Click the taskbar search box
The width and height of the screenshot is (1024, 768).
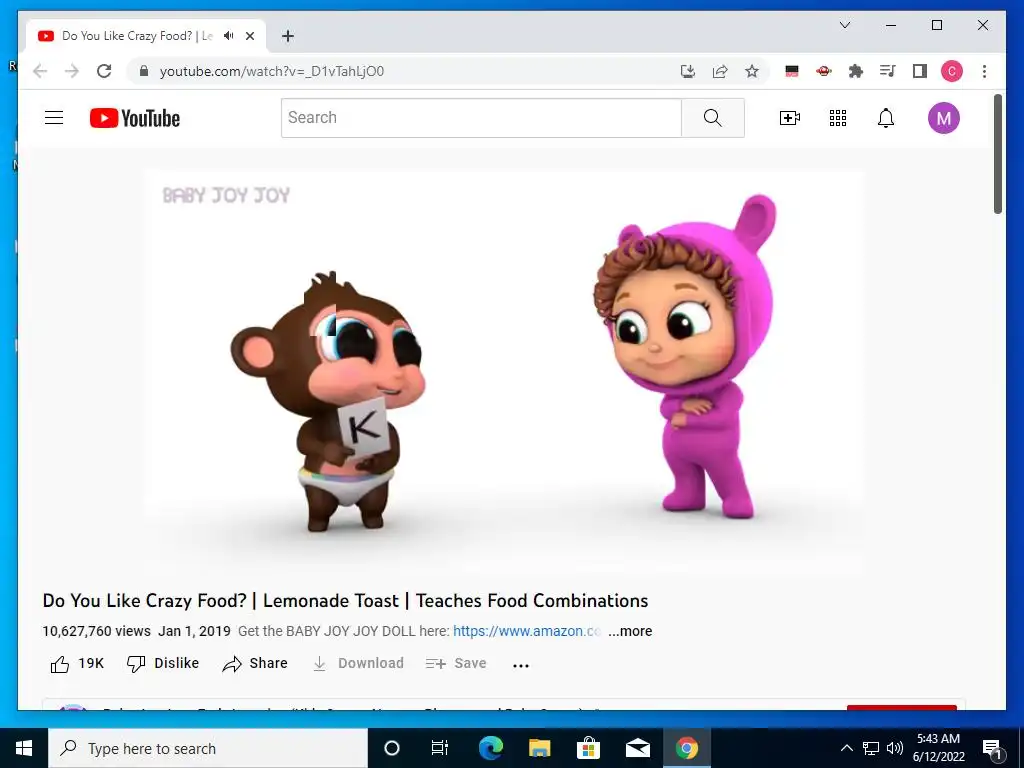tap(208, 748)
